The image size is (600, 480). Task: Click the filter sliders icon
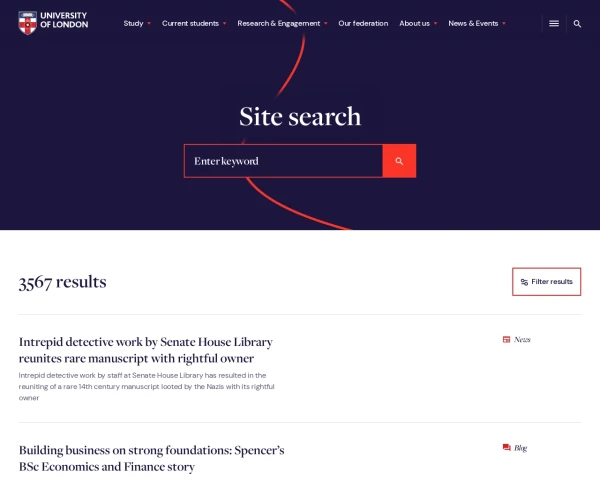pos(524,282)
